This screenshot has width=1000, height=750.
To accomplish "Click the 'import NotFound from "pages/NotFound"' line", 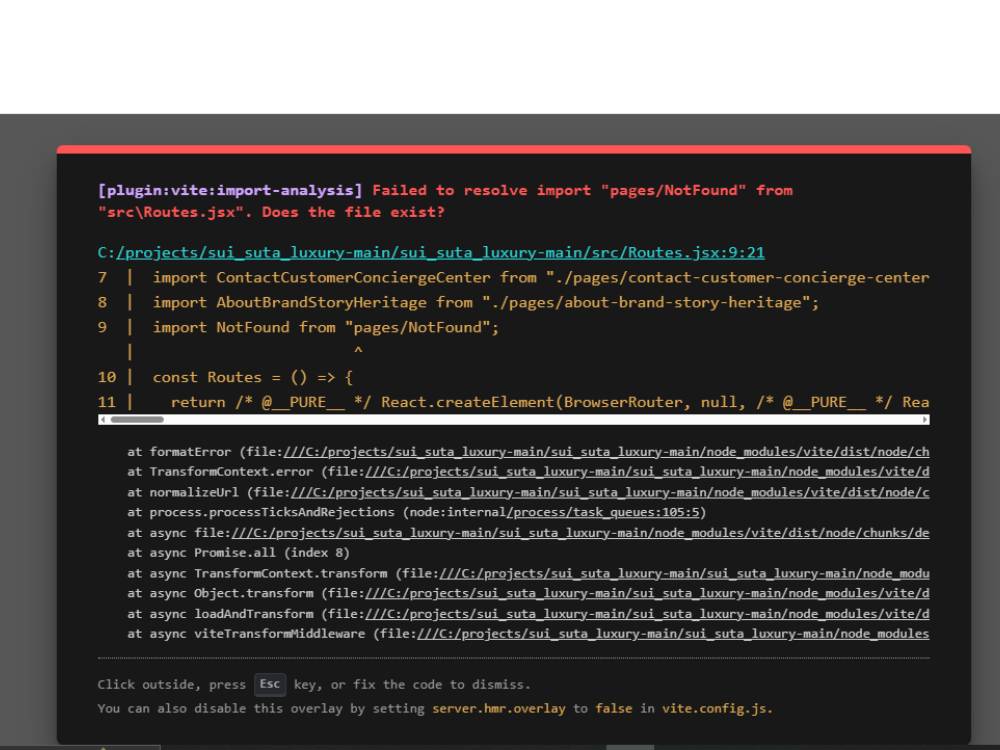I will (x=325, y=327).
